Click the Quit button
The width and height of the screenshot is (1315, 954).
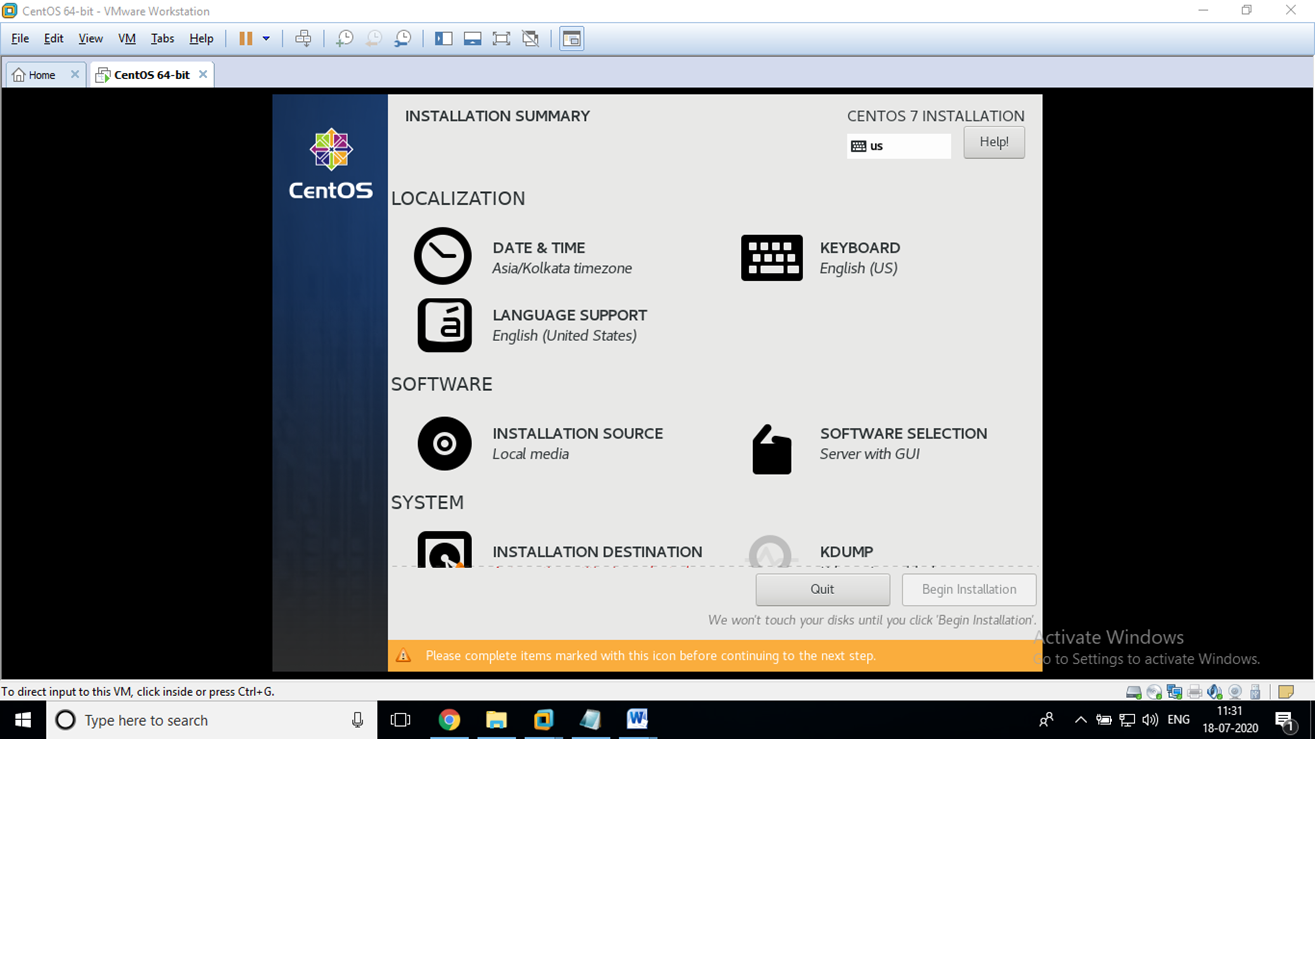tap(822, 589)
